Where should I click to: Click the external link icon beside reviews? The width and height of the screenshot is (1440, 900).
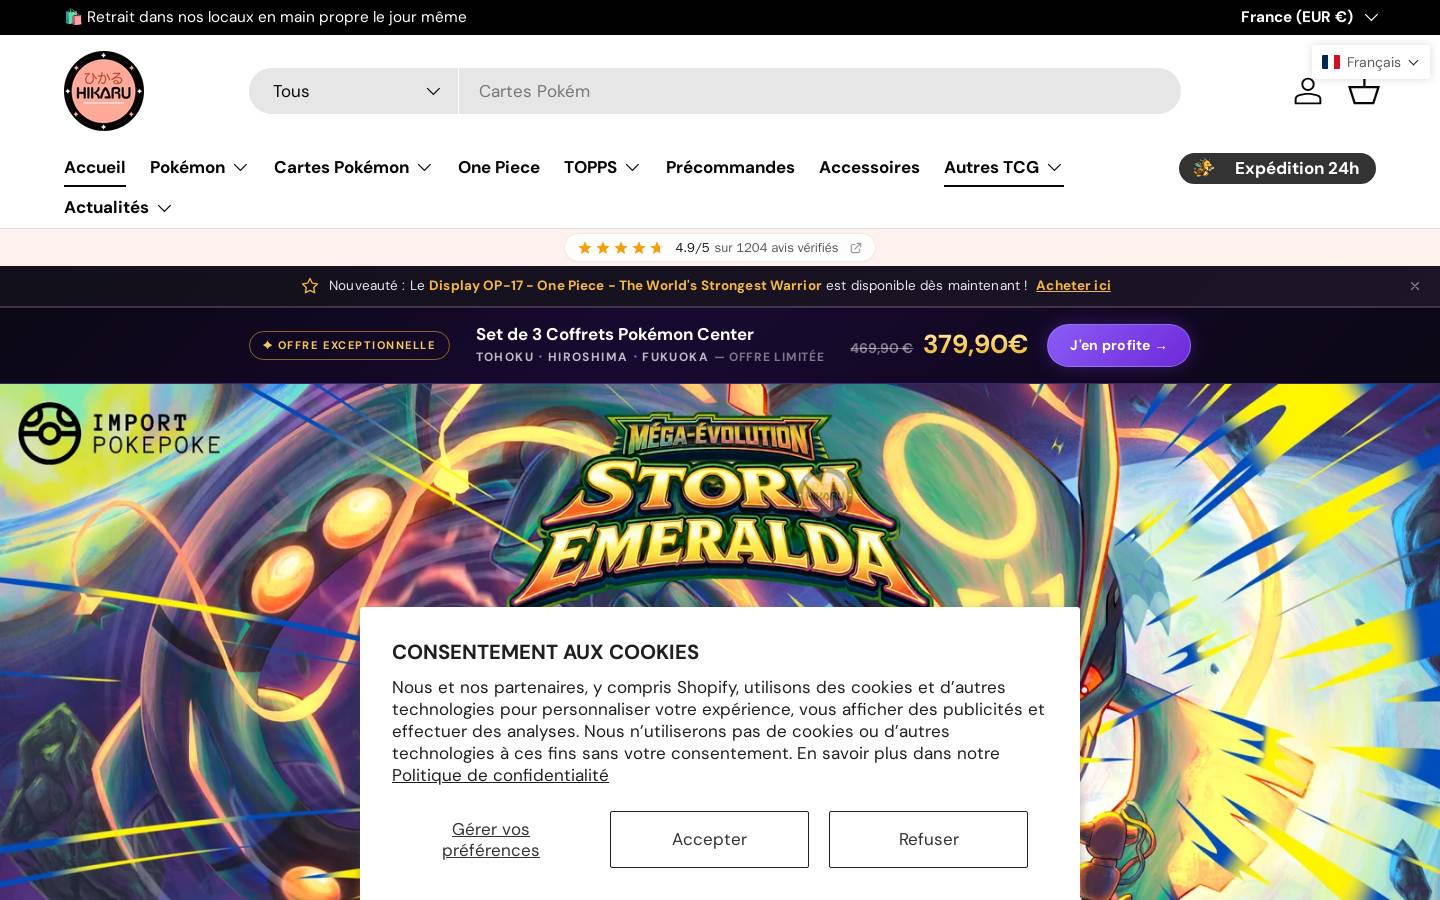pyautogui.click(x=856, y=248)
